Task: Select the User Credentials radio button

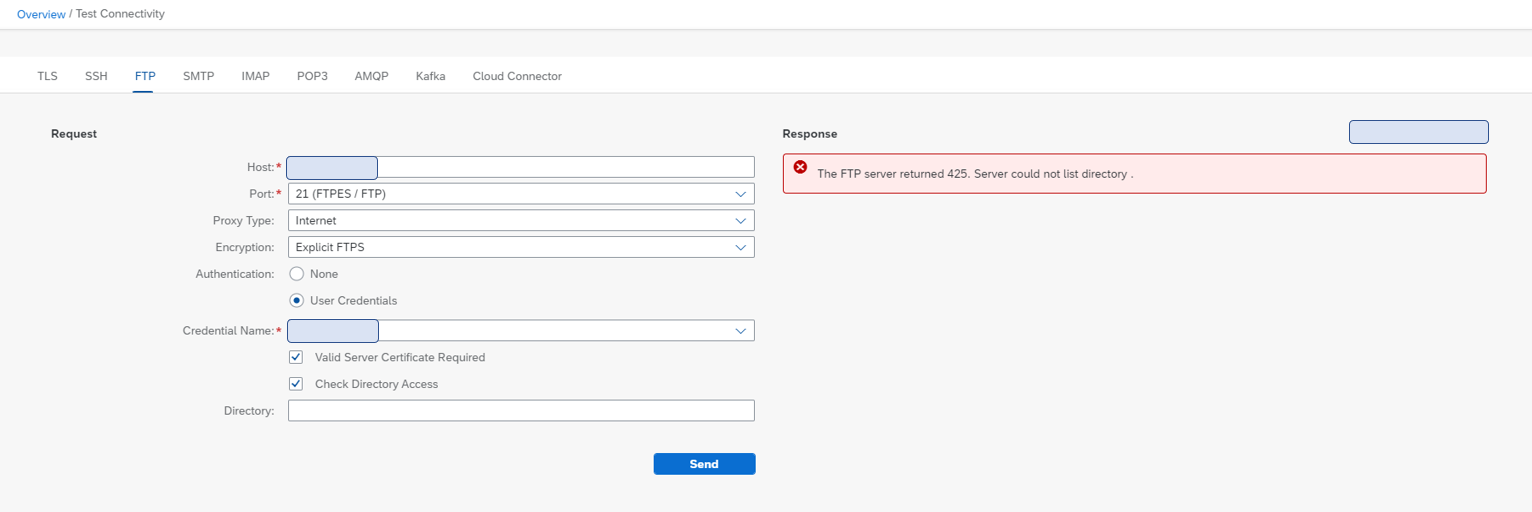Action: click(296, 300)
